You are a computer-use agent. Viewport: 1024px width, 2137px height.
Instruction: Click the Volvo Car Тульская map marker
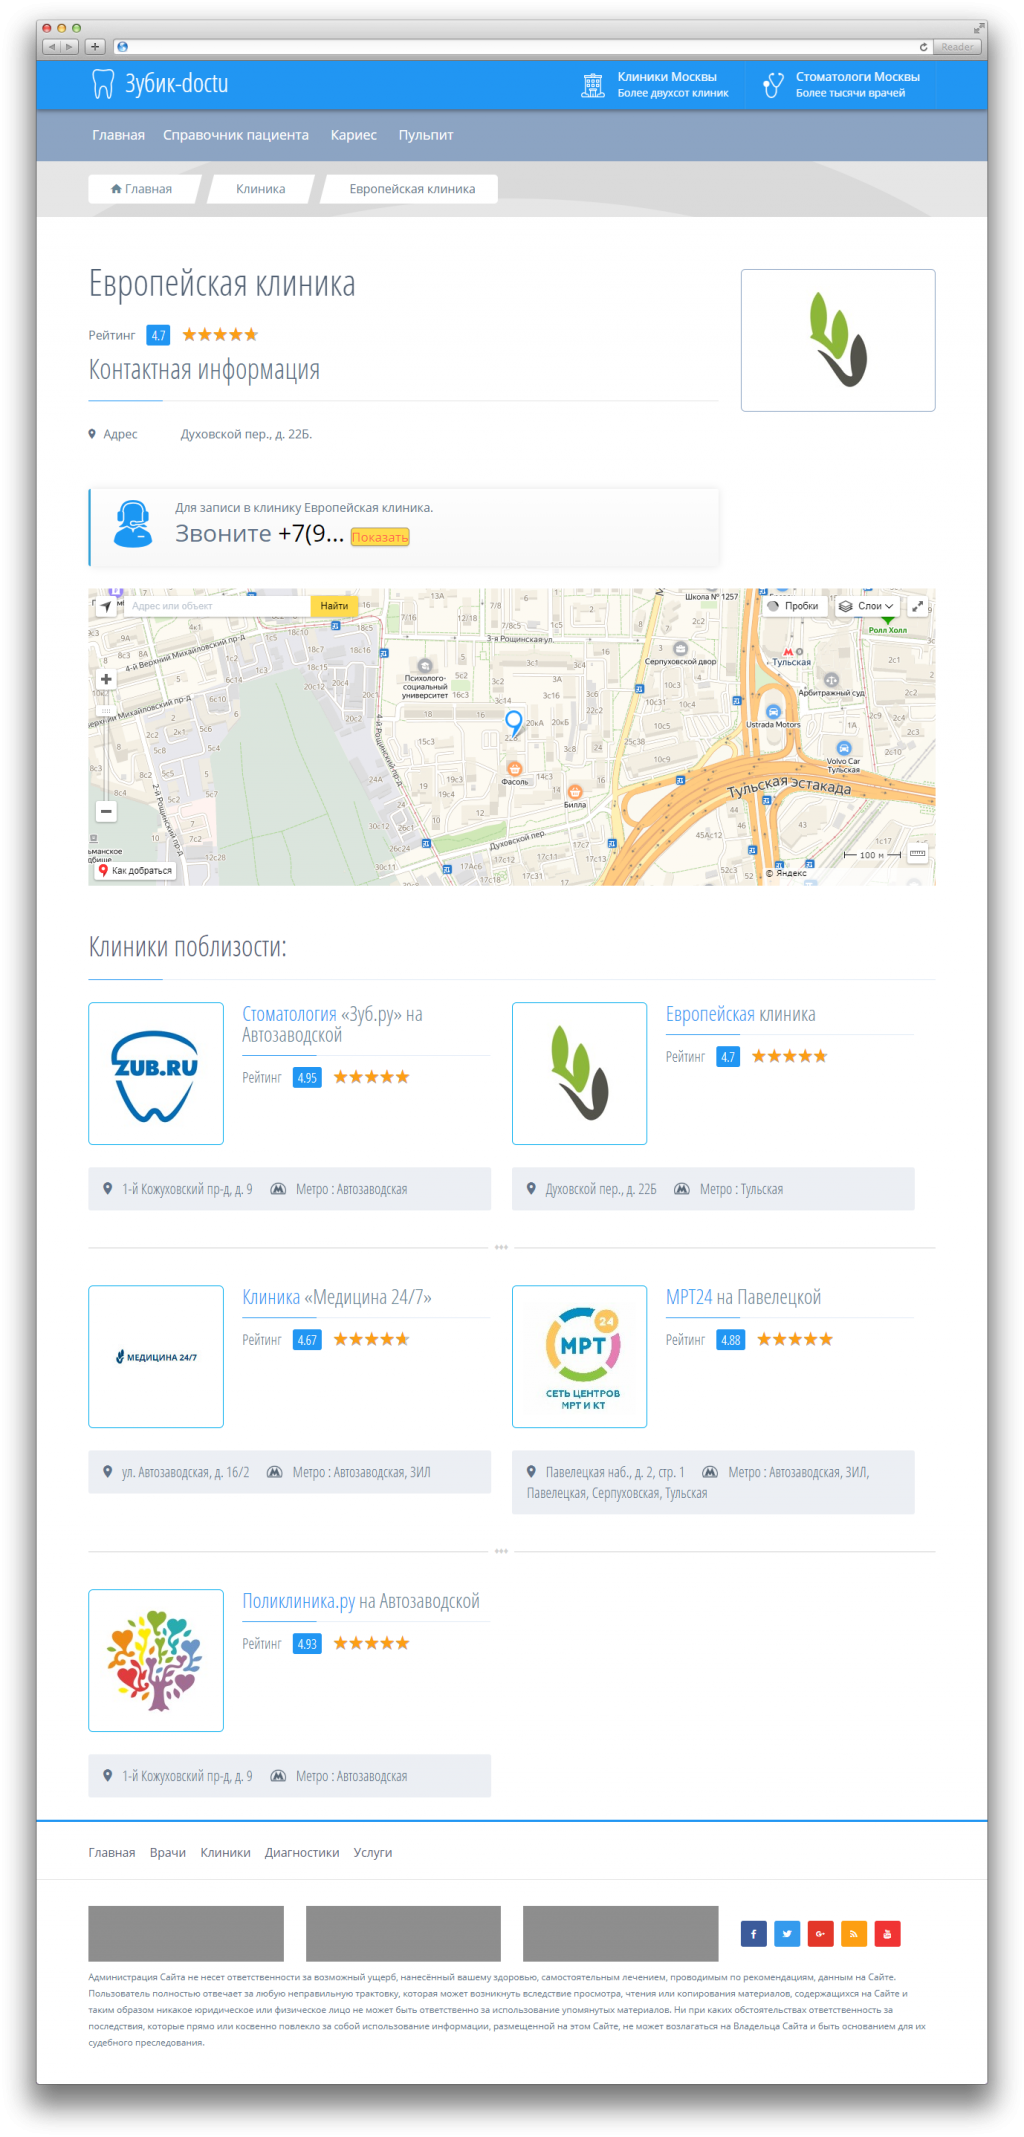click(x=844, y=748)
